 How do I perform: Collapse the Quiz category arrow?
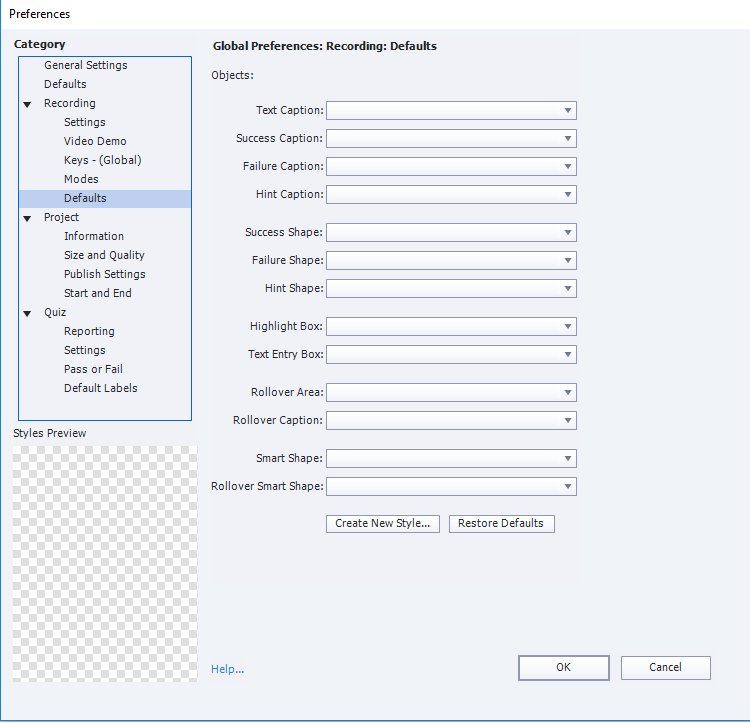click(27, 313)
